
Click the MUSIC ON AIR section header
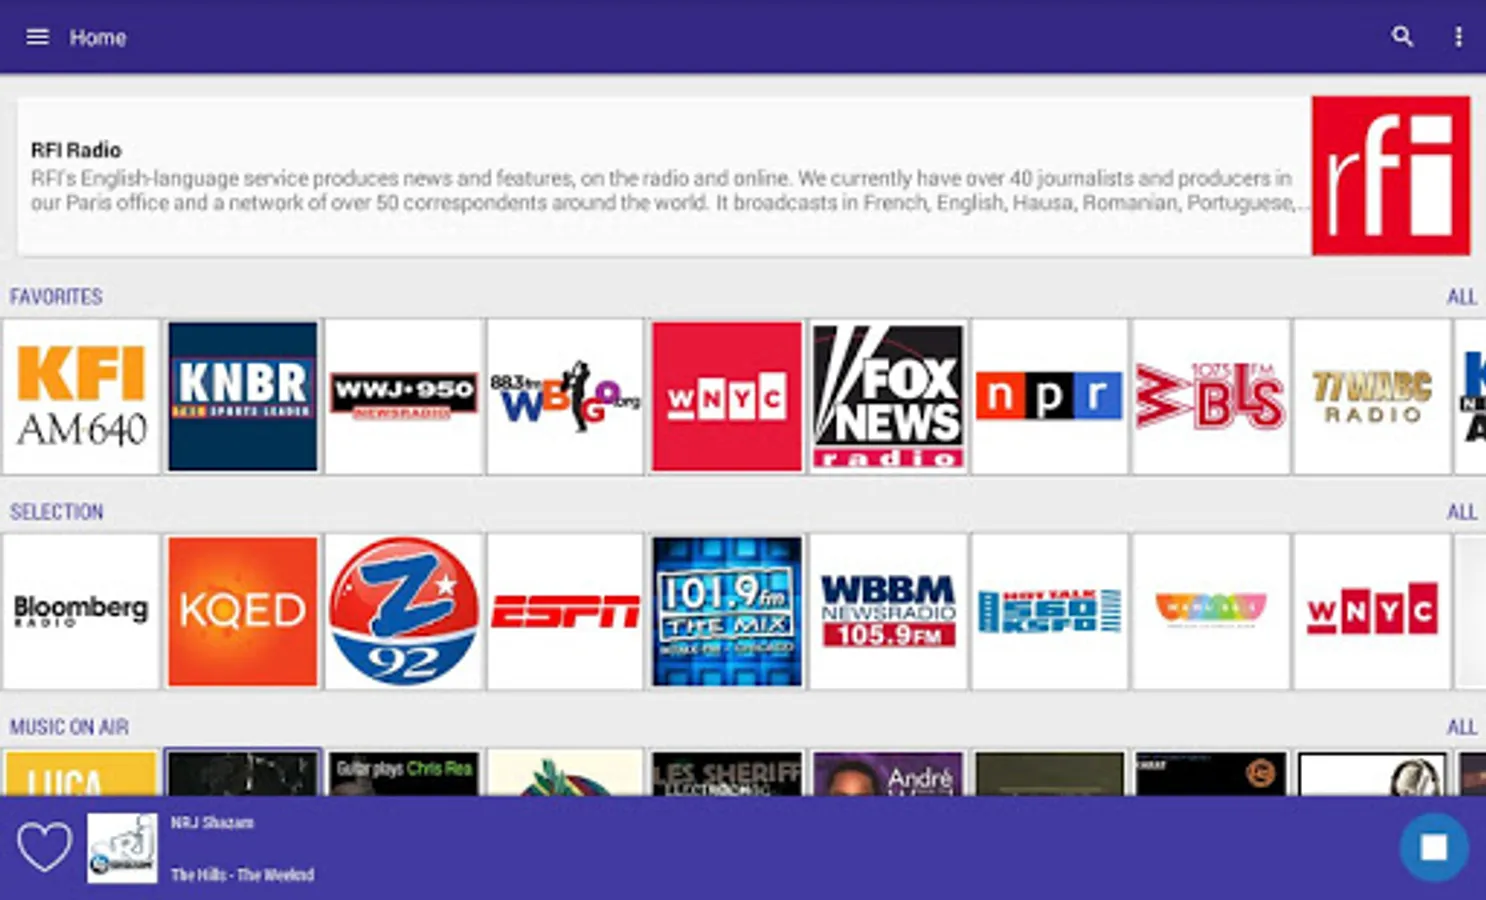pos(69,727)
